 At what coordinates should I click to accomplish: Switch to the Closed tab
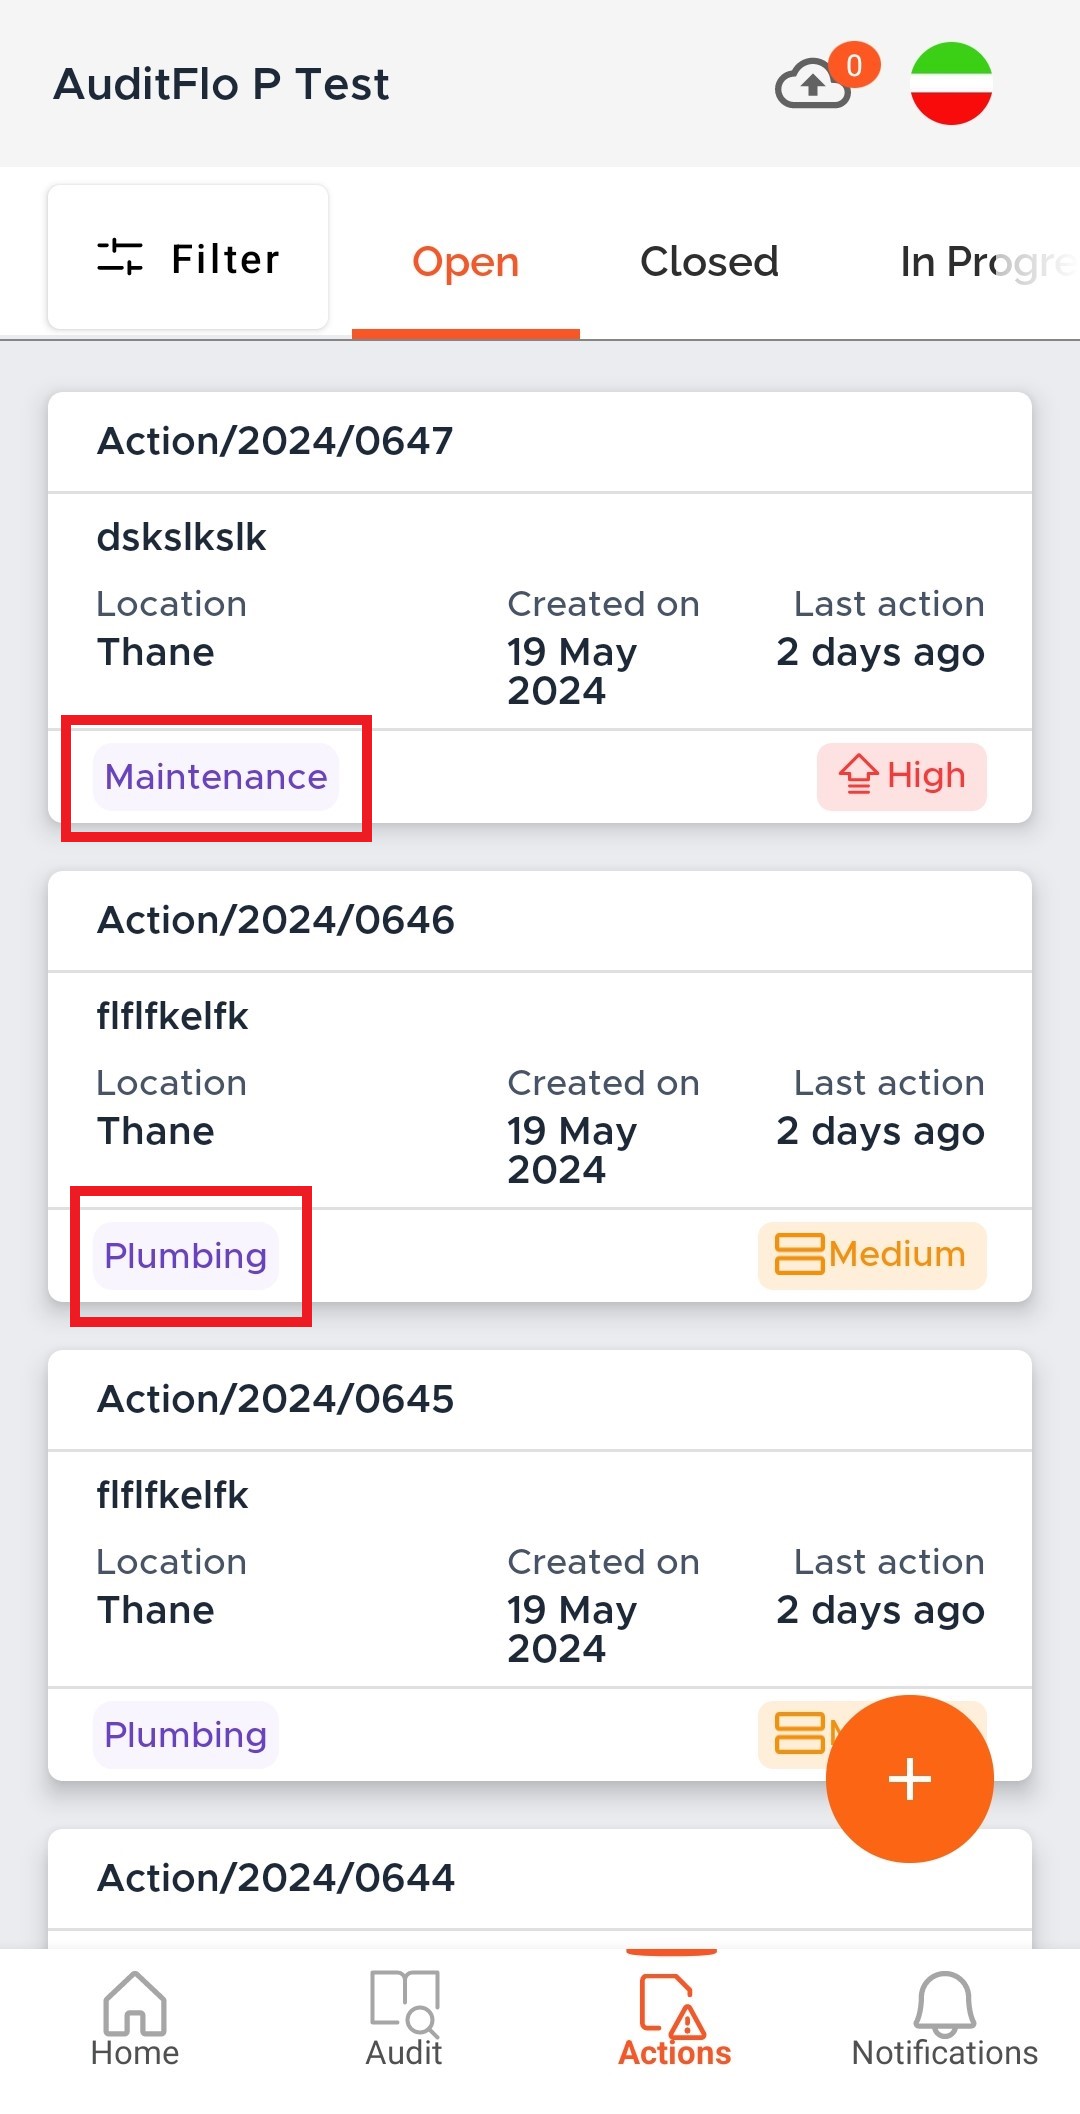click(x=709, y=262)
